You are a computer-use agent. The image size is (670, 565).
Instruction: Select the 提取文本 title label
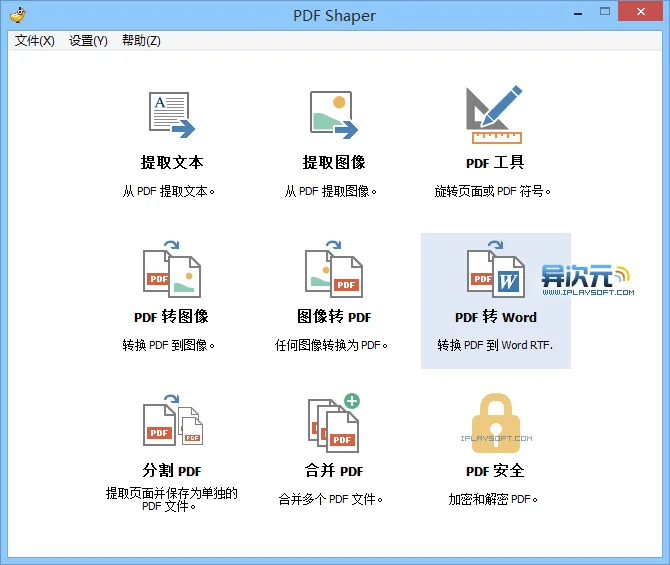[x=172, y=162]
